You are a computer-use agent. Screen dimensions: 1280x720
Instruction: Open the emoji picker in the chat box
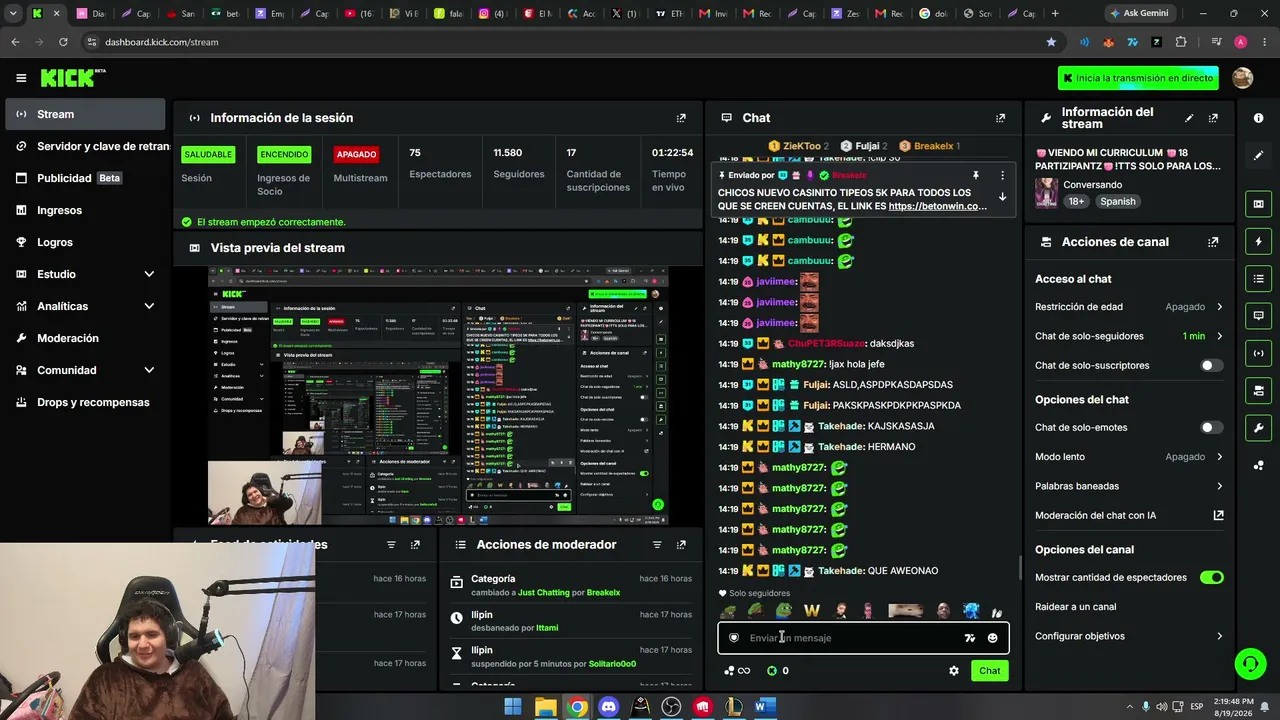pyautogui.click(x=992, y=638)
